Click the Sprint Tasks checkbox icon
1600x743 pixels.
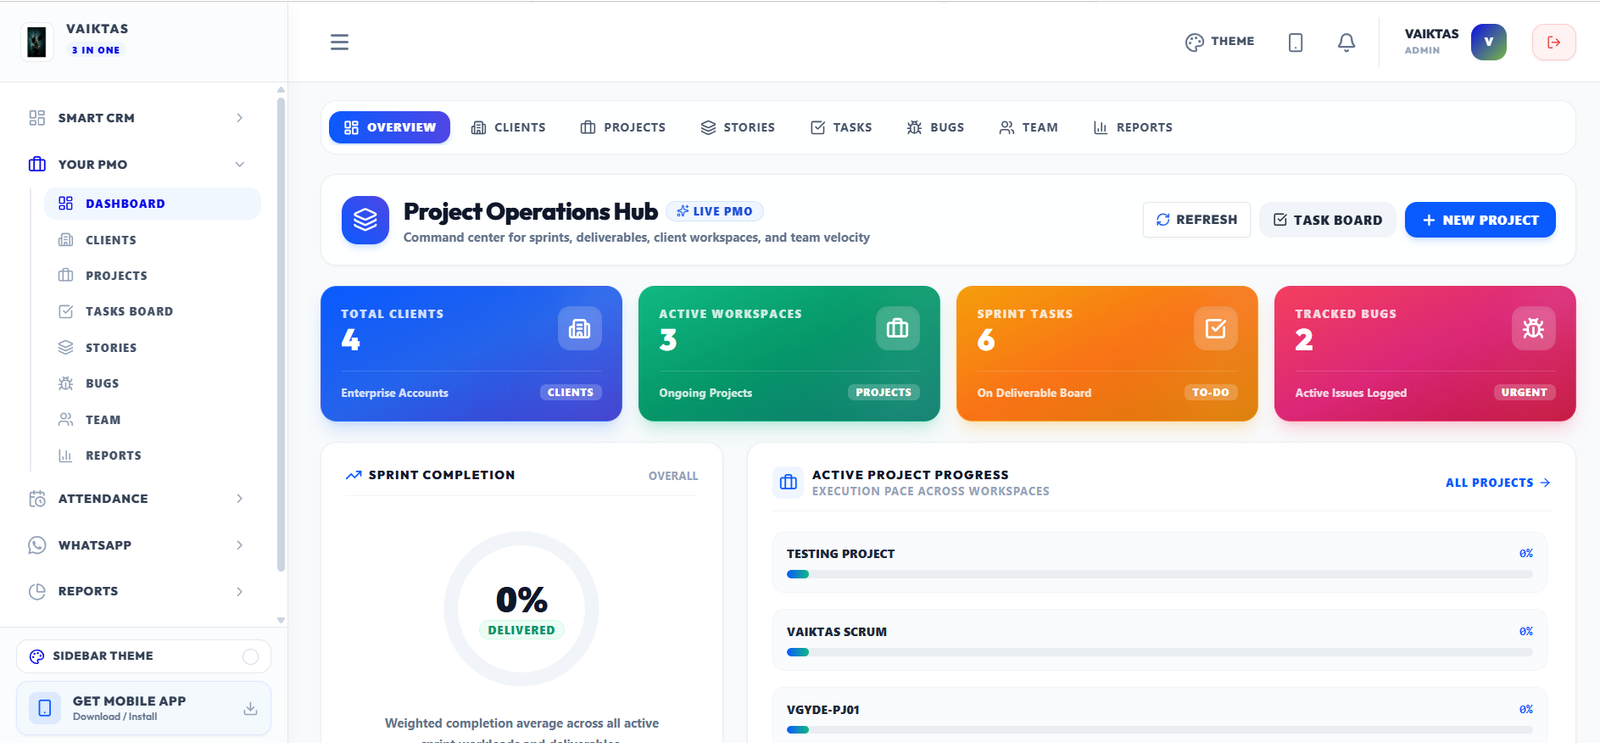(1216, 328)
